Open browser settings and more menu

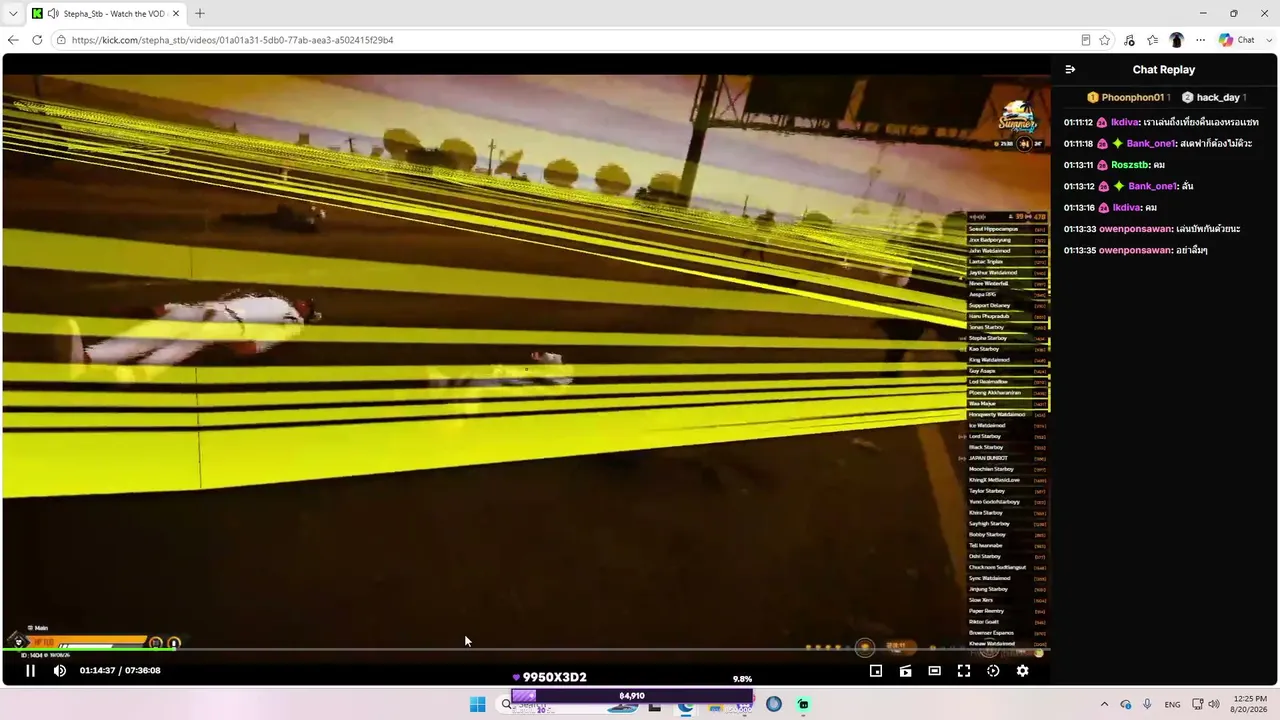pyautogui.click(x=1200, y=40)
